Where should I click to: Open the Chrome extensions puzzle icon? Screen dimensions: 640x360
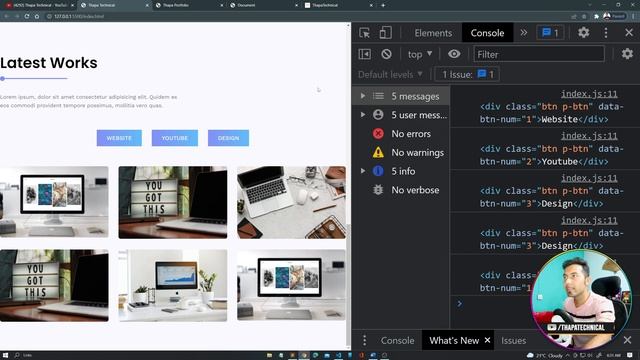[x=596, y=16]
